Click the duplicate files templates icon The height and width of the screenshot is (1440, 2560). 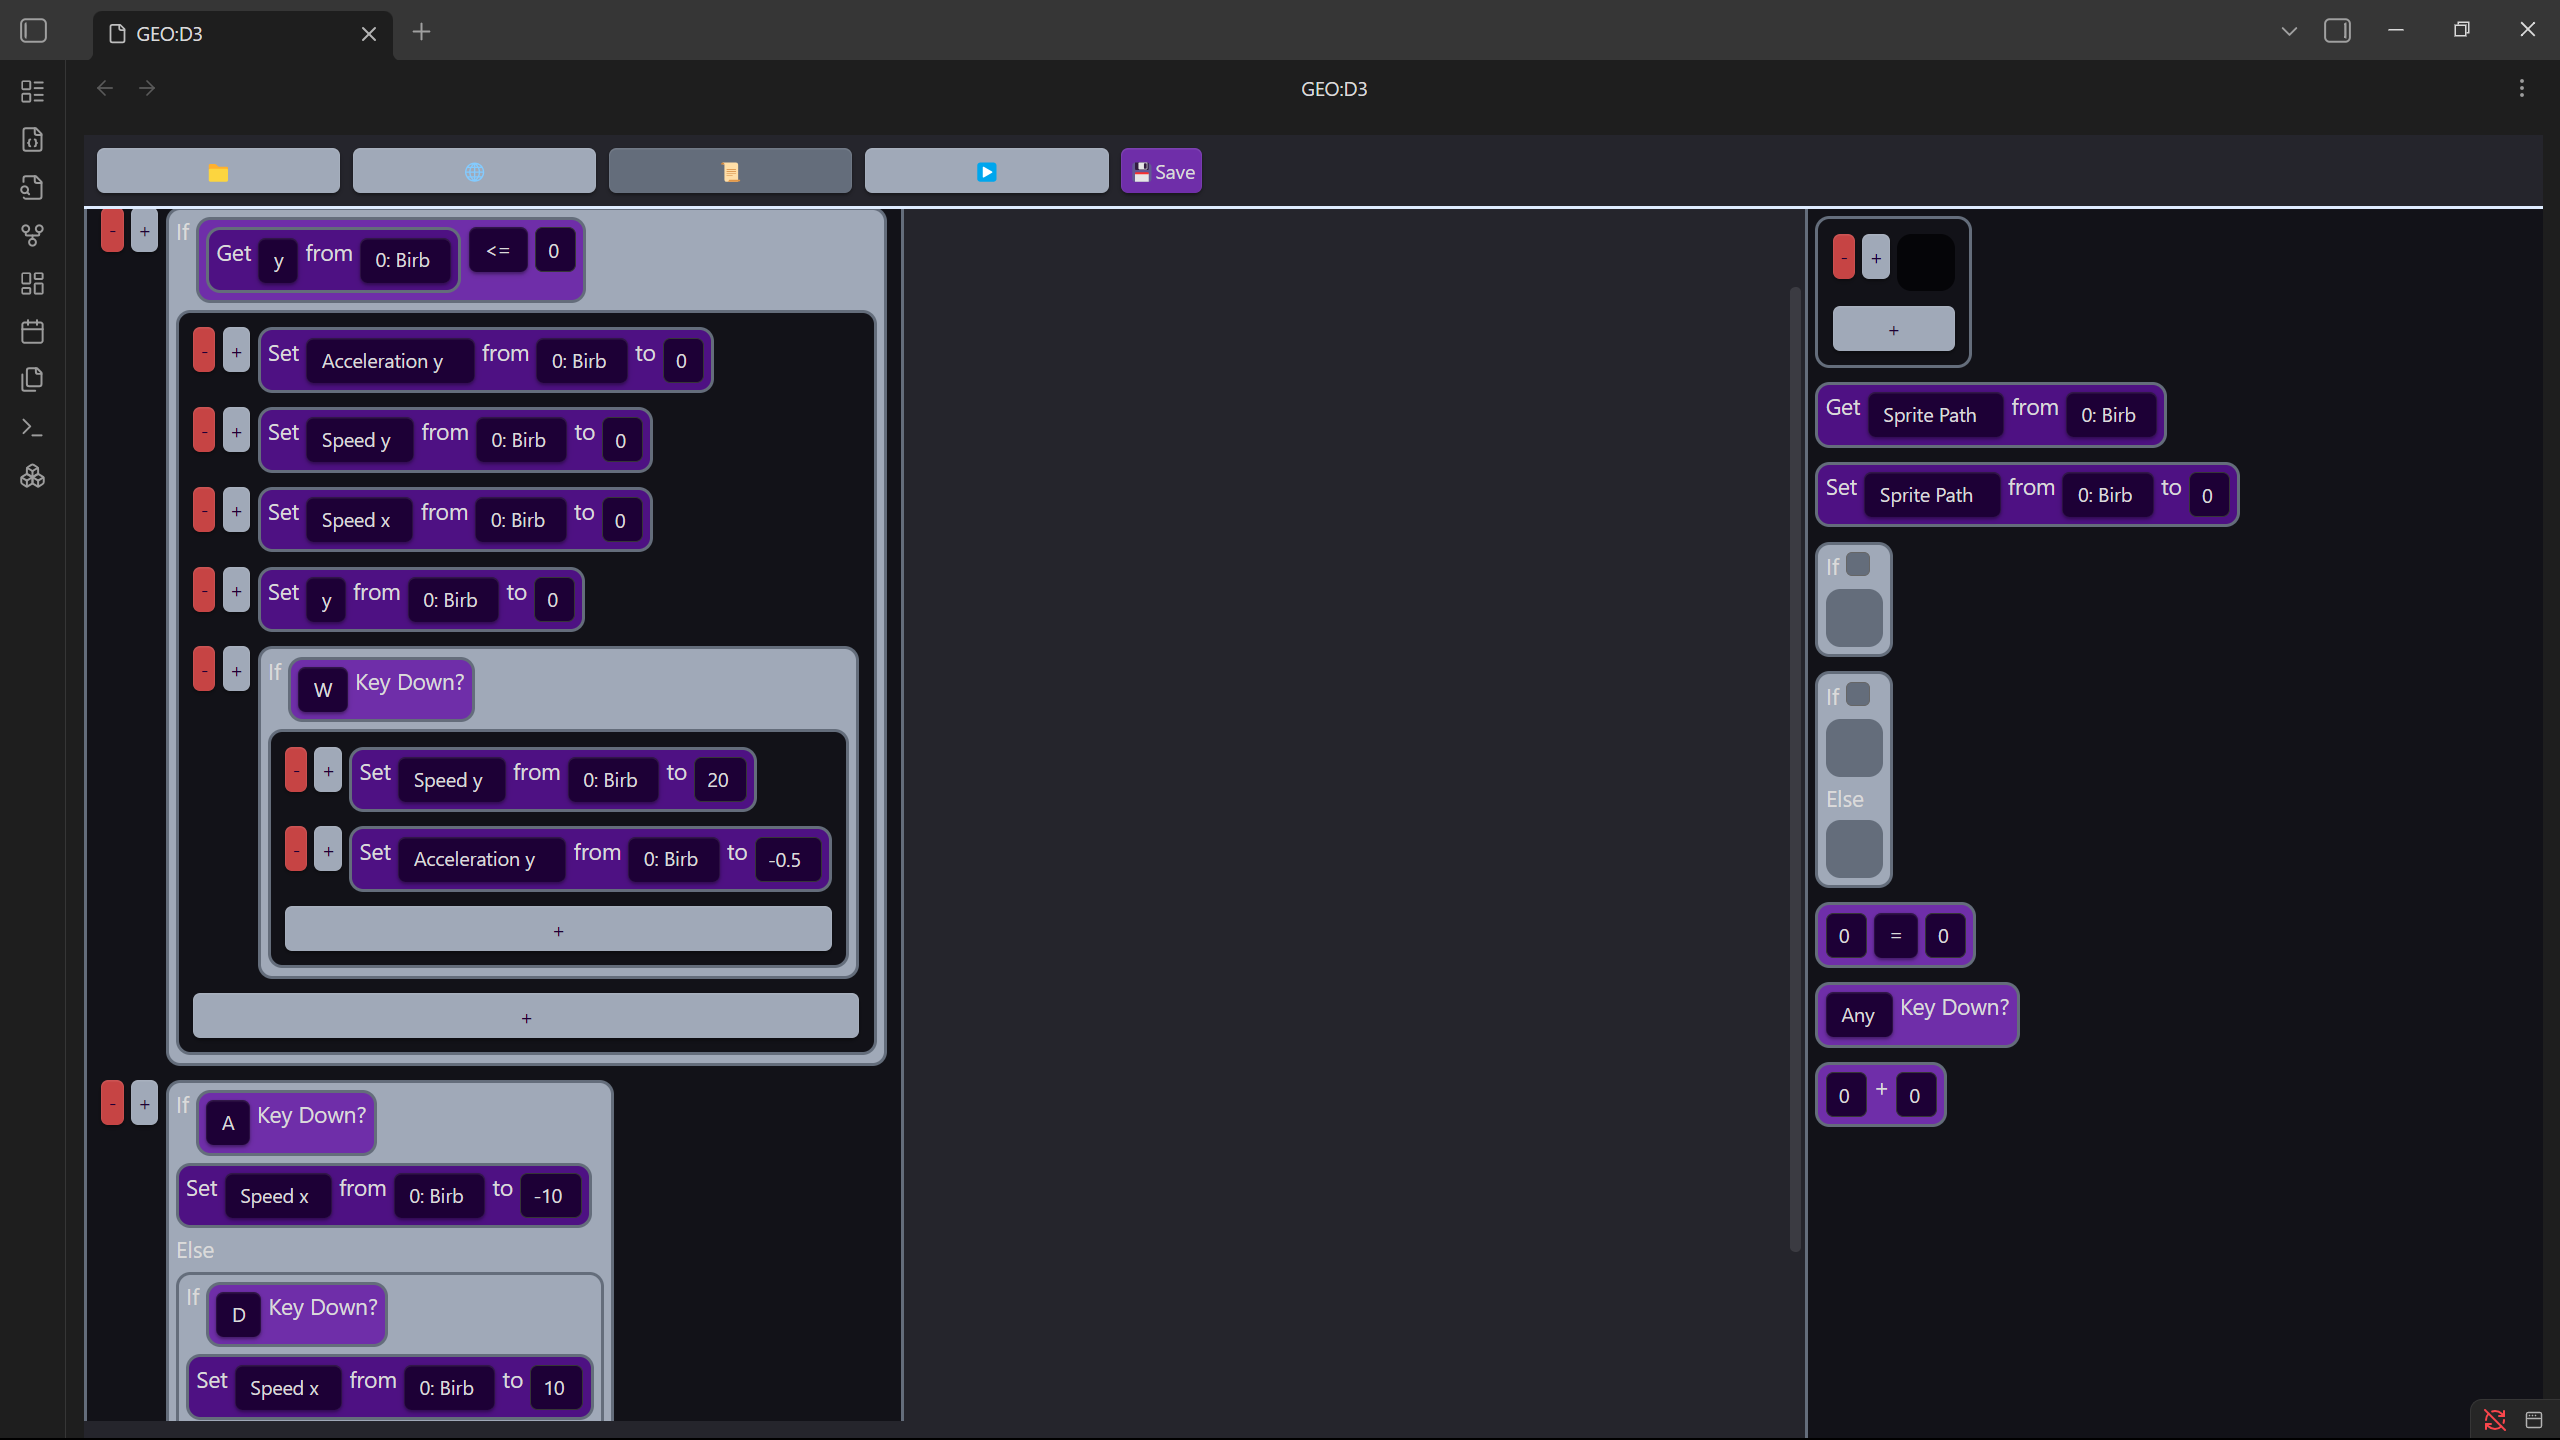pyautogui.click(x=33, y=379)
